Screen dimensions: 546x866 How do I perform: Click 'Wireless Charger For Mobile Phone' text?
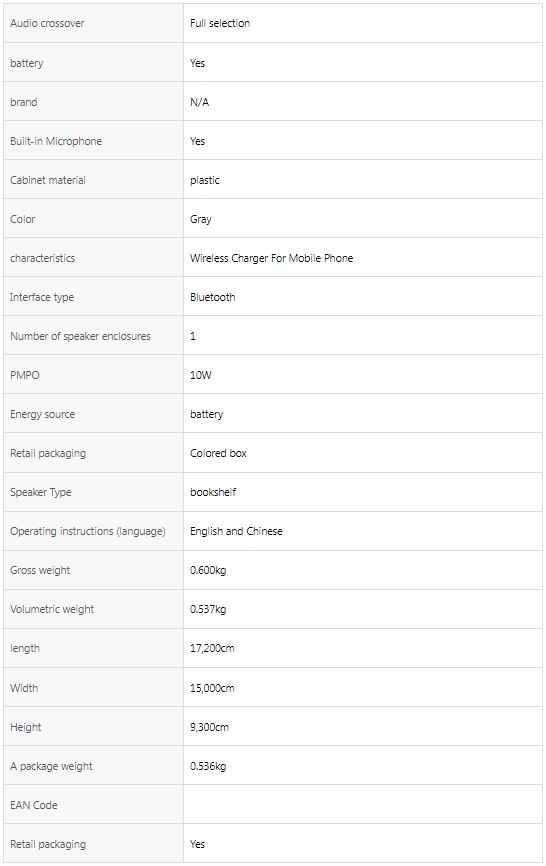click(x=272, y=258)
